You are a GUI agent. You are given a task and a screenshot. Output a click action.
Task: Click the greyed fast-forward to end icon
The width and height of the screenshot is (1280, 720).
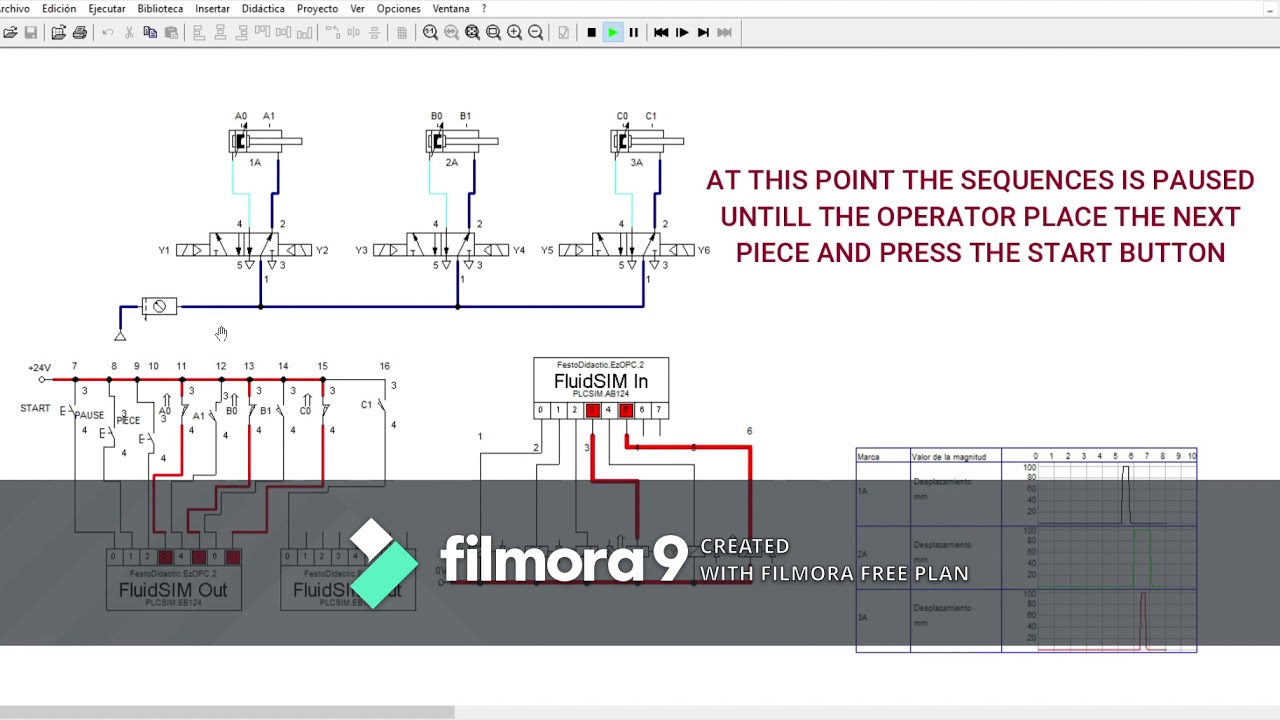tap(724, 33)
